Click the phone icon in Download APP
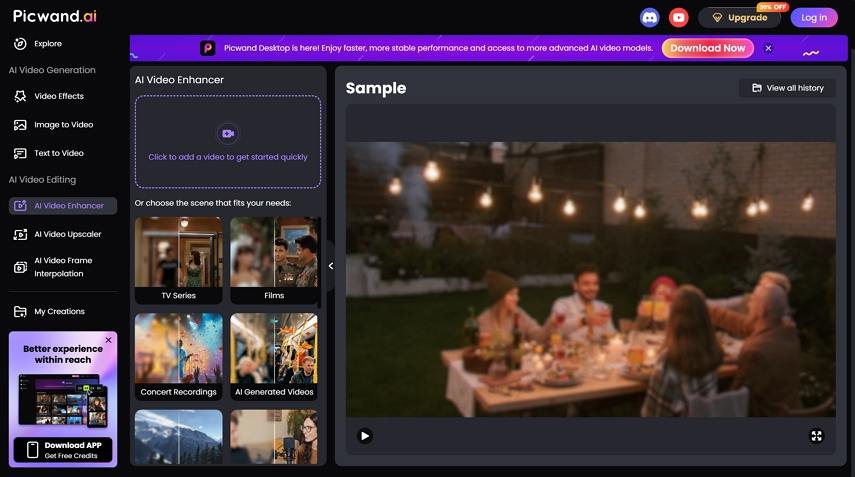Image resolution: width=855 pixels, height=477 pixels. tap(32, 450)
